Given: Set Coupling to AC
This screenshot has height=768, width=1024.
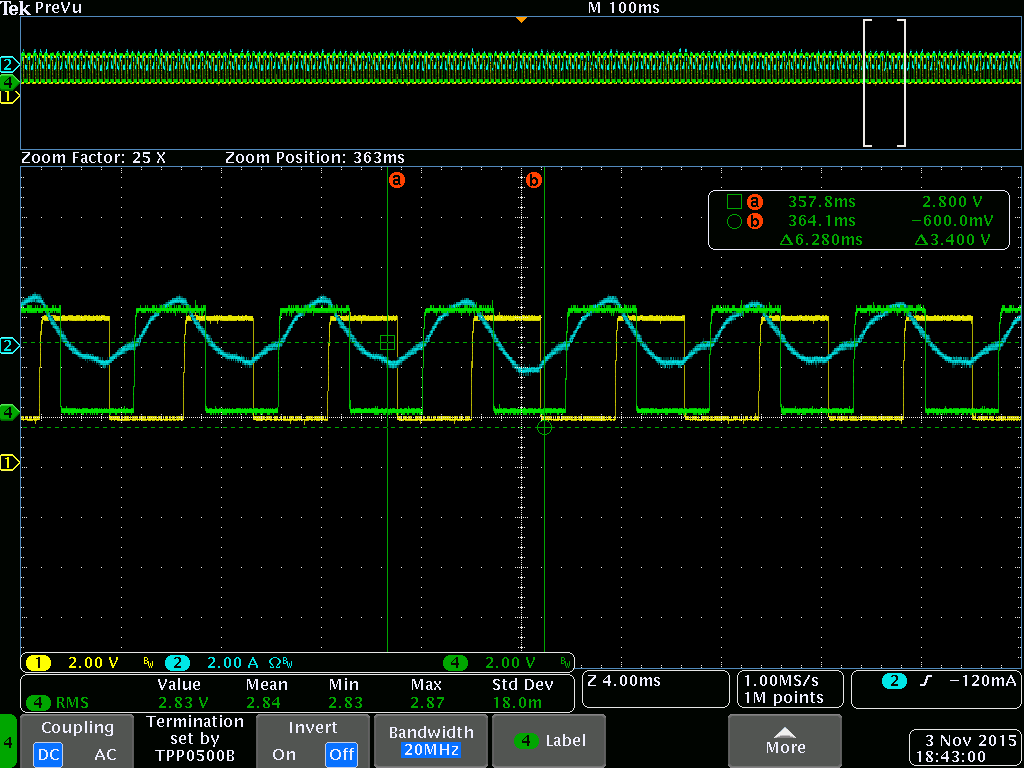Looking at the screenshot, I should [104, 754].
